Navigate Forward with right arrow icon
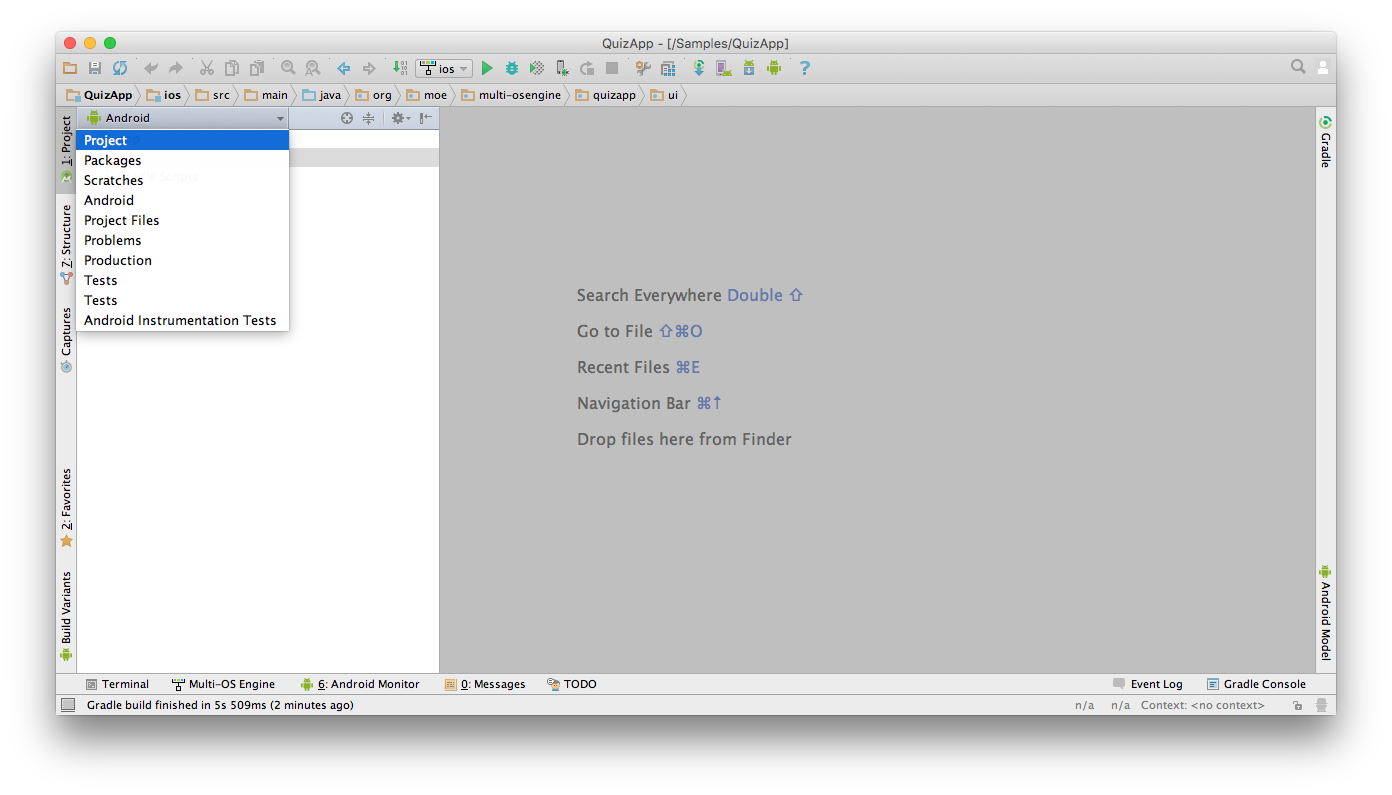This screenshot has height=795, width=1392. coord(369,68)
